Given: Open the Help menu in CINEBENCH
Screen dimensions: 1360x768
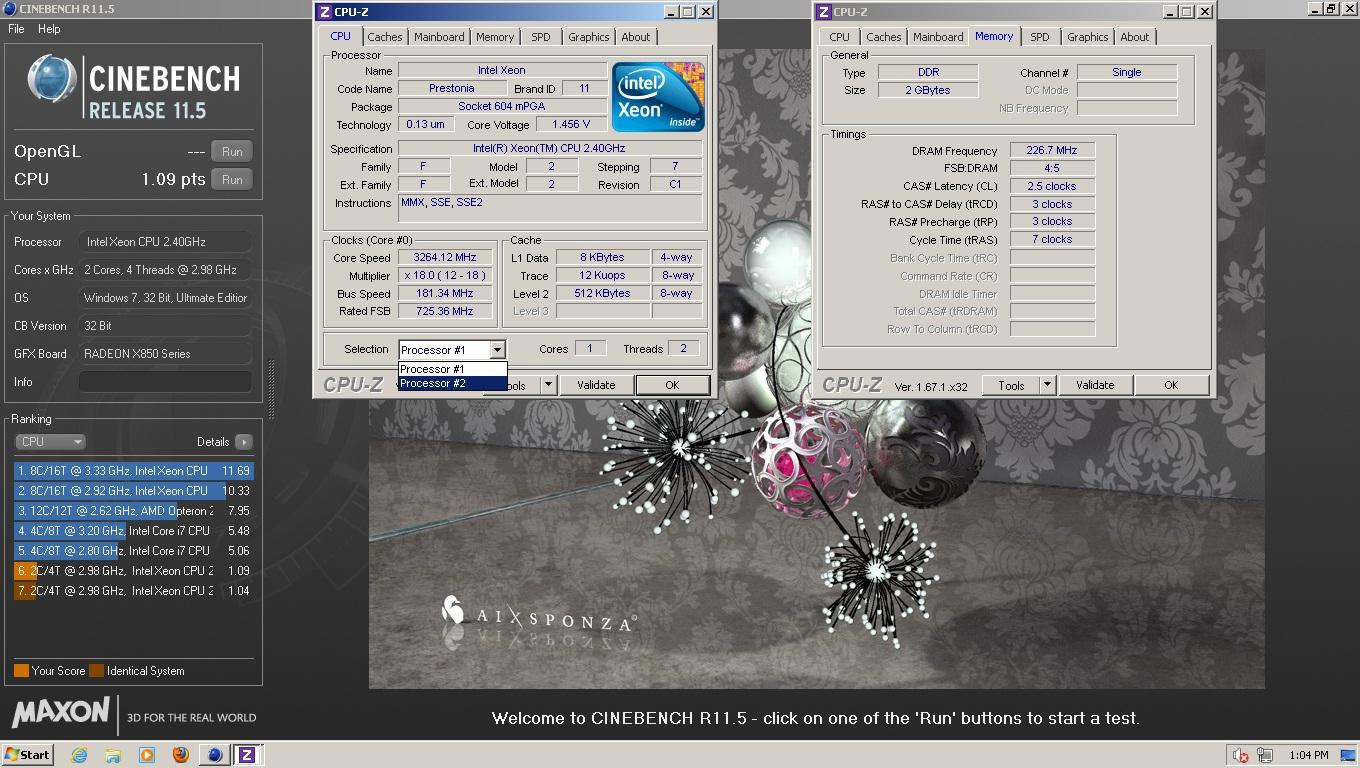Looking at the screenshot, I should point(49,29).
